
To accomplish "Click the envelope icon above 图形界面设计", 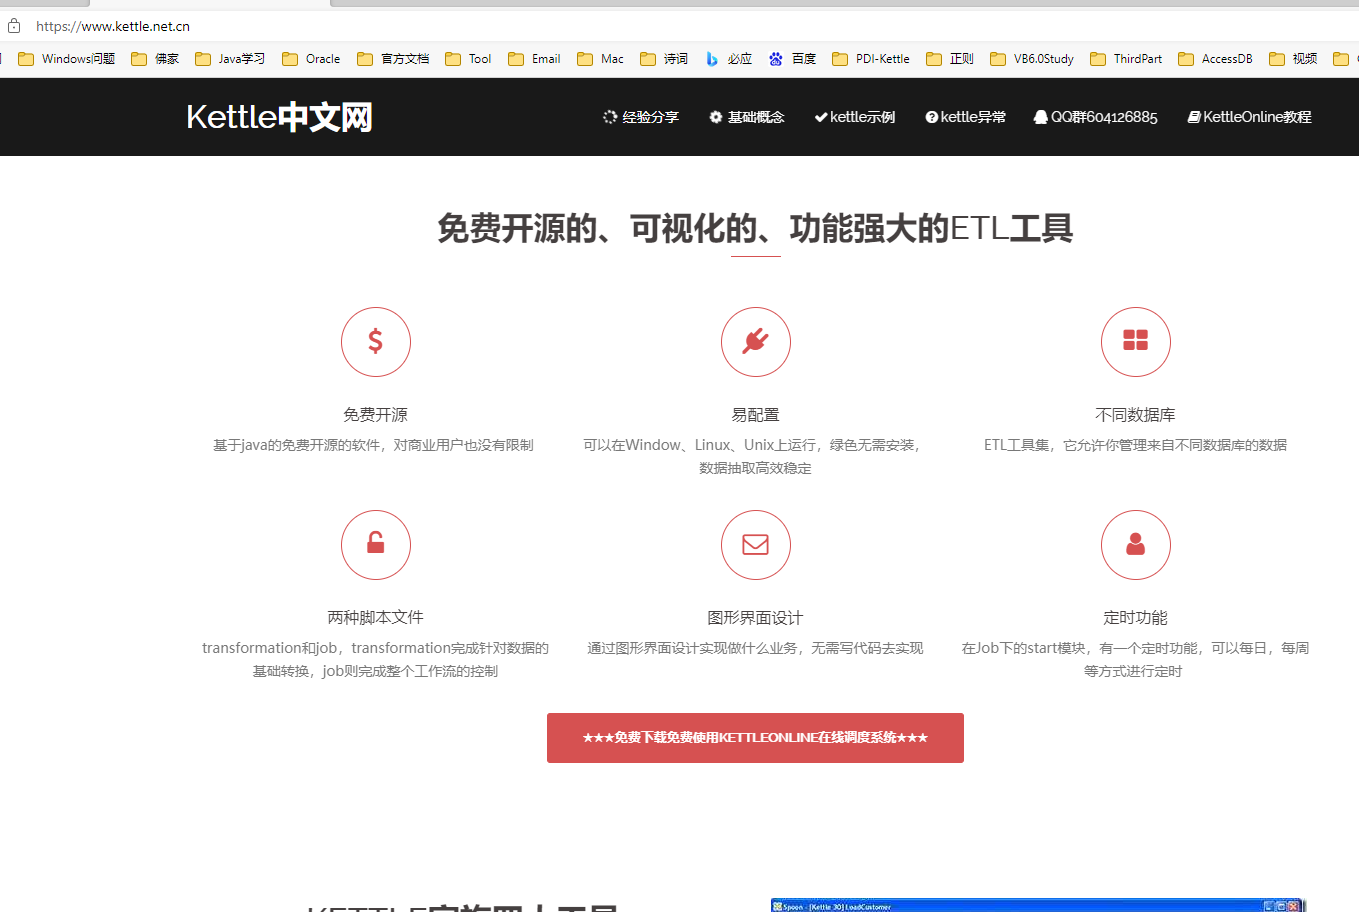I will [x=756, y=544].
